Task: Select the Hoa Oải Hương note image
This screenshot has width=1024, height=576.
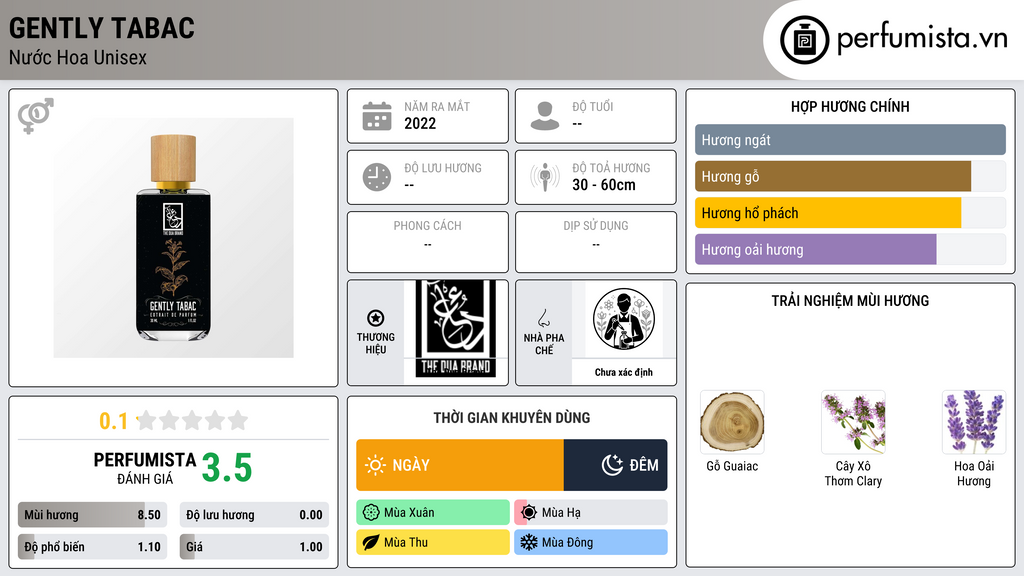Action: coord(974,423)
